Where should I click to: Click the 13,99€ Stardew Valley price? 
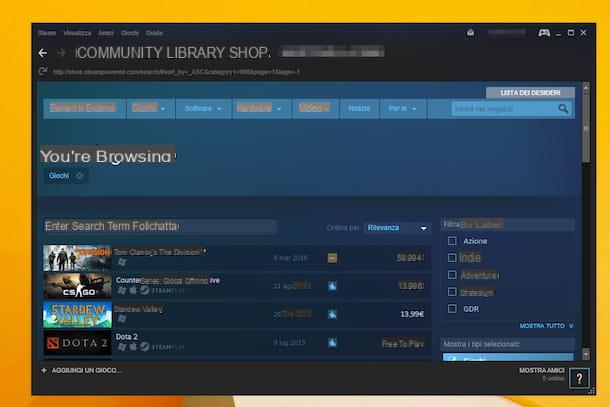point(412,314)
